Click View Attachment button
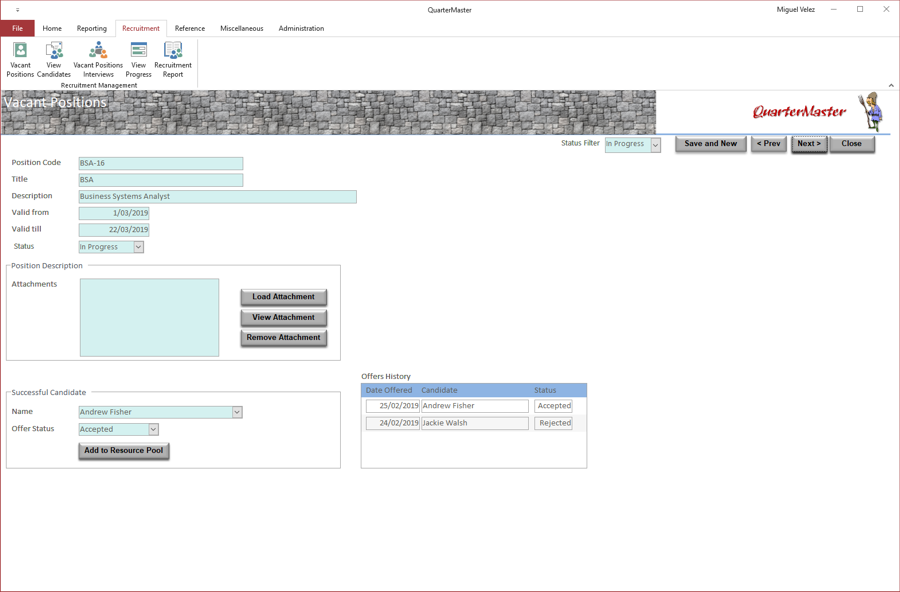 (x=284, y=318)
